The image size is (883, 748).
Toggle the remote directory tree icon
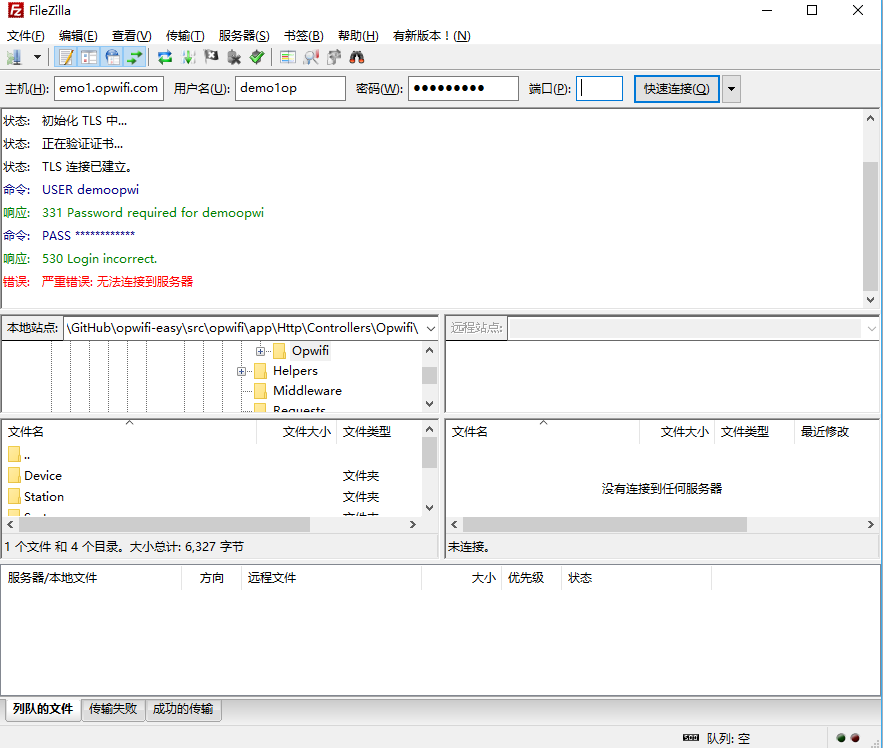113,57
